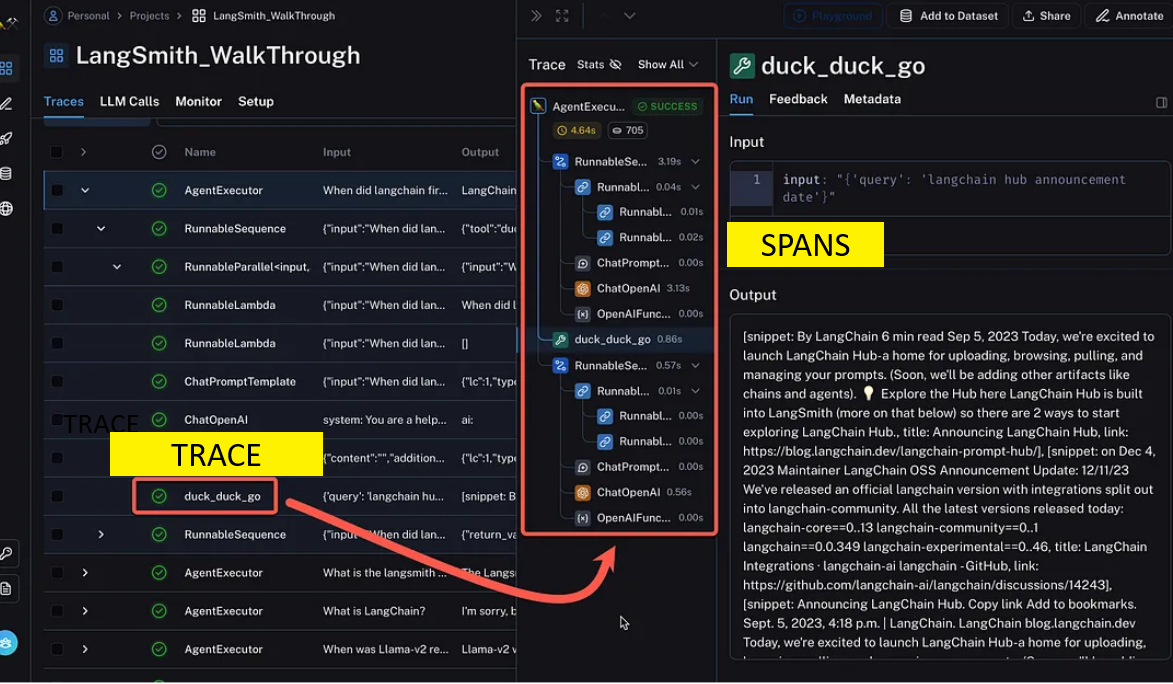Select the Traces tab

pos(64,102)
